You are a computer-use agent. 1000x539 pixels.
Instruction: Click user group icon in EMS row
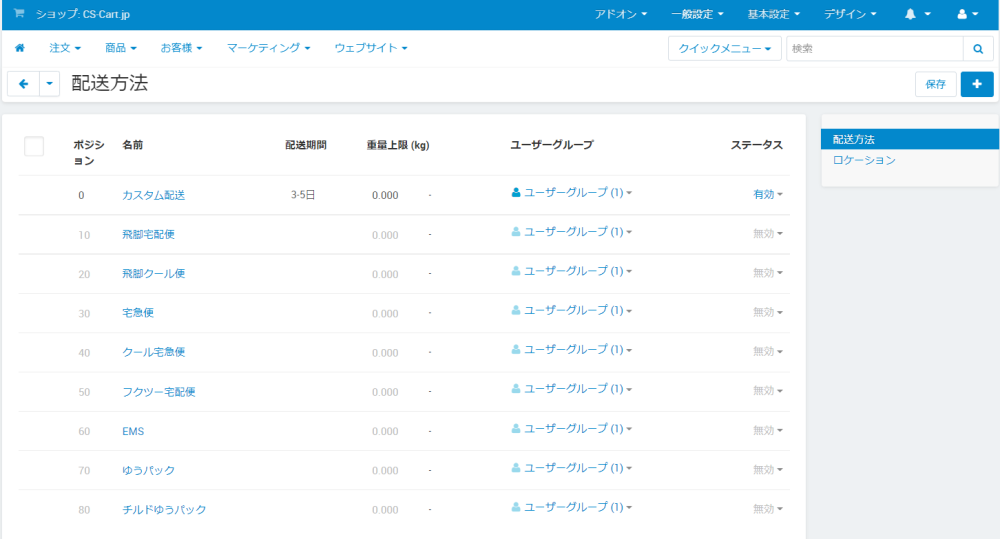(516, 429)
